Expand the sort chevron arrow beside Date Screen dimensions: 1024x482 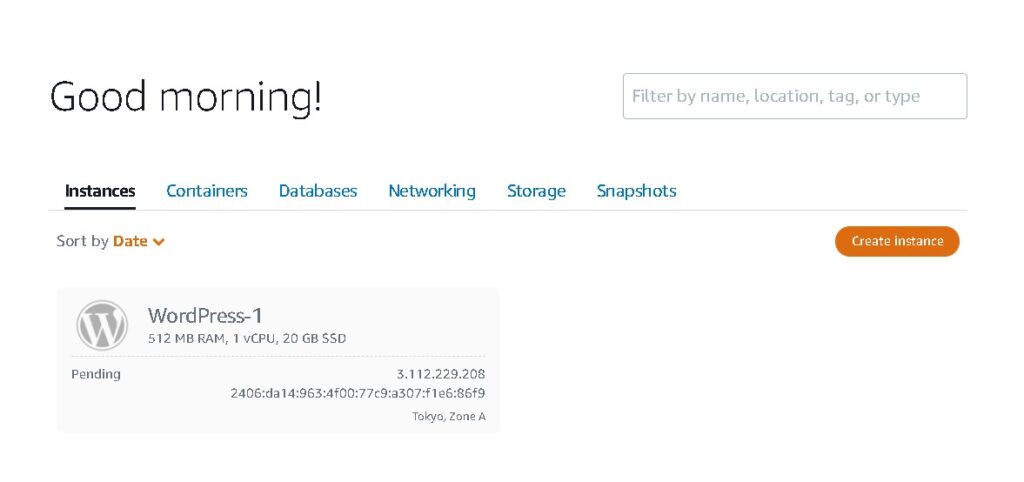pos(159,242)
